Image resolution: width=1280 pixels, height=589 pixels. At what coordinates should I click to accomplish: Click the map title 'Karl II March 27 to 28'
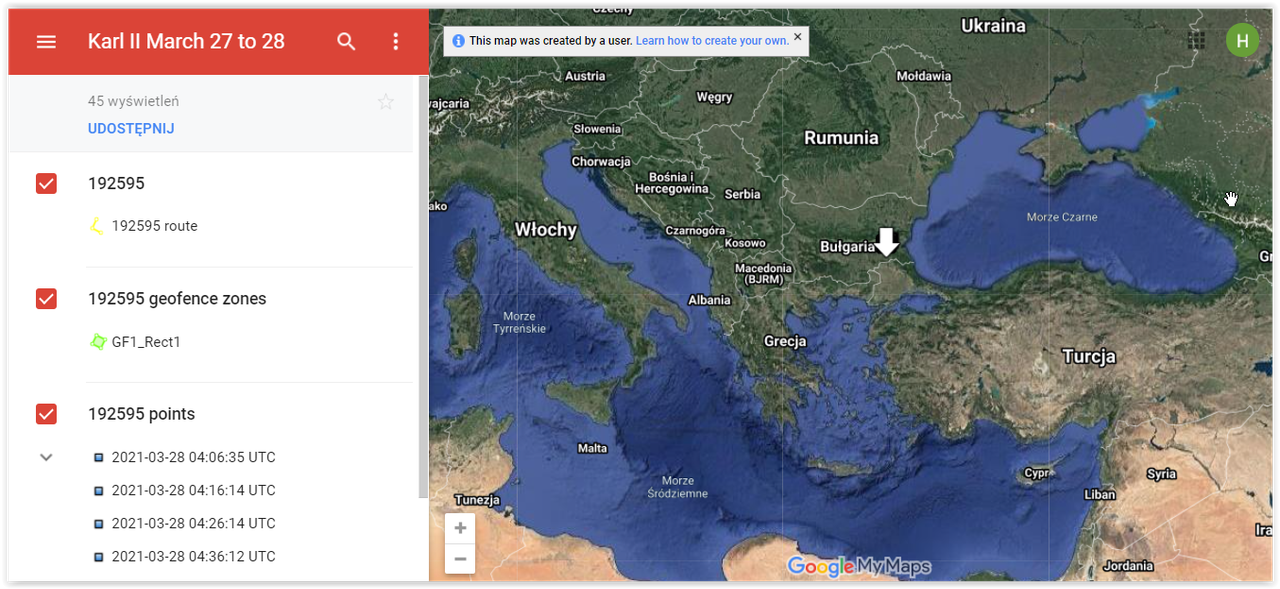coord(186,41)
